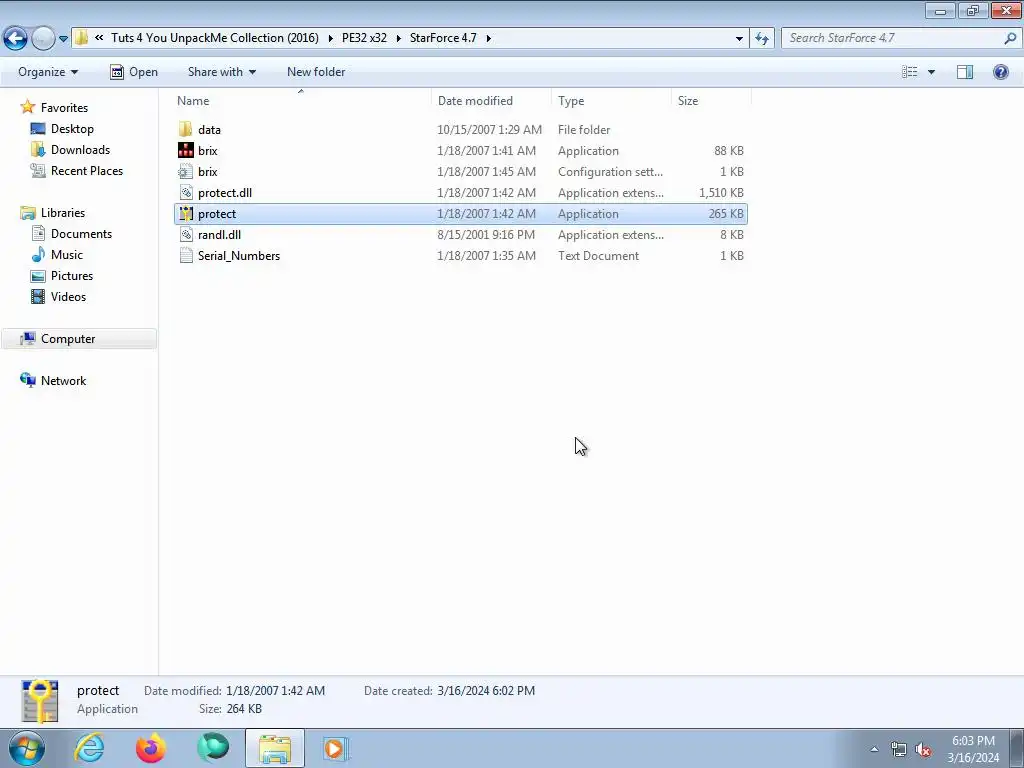The width and height of the screenshot is (1024, 768).
Task: Click the 88 KB size of brix
Action: pos(728,151)
